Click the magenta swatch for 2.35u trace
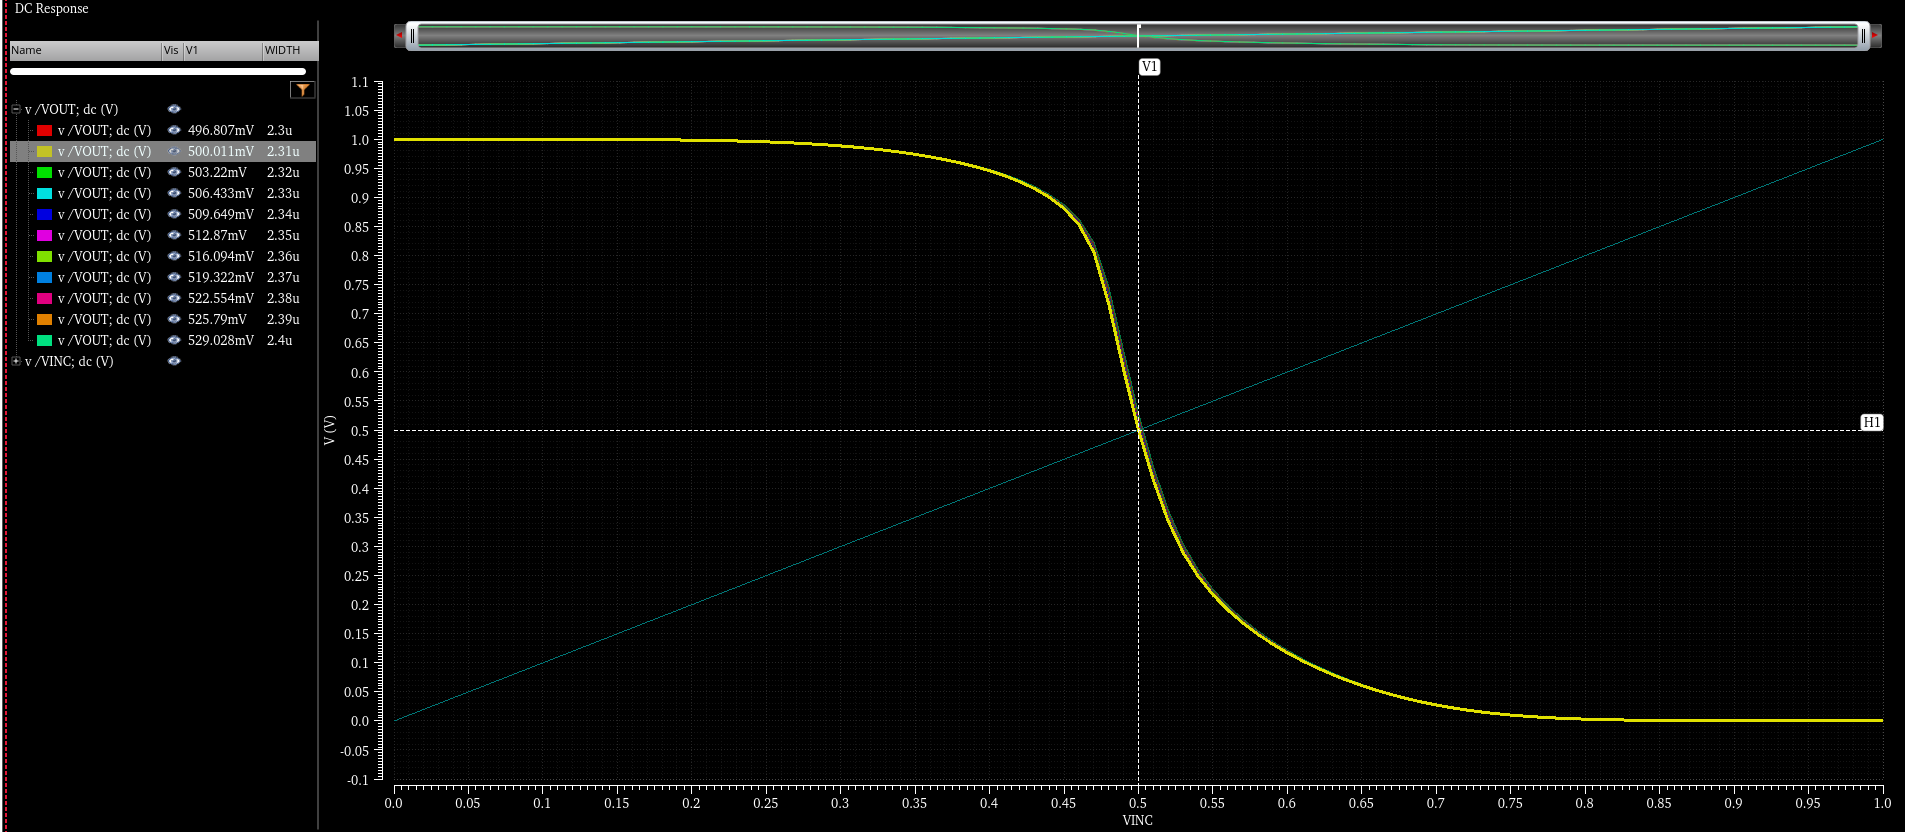Screen dimensions: 1905x832 (x=44, y=235)
